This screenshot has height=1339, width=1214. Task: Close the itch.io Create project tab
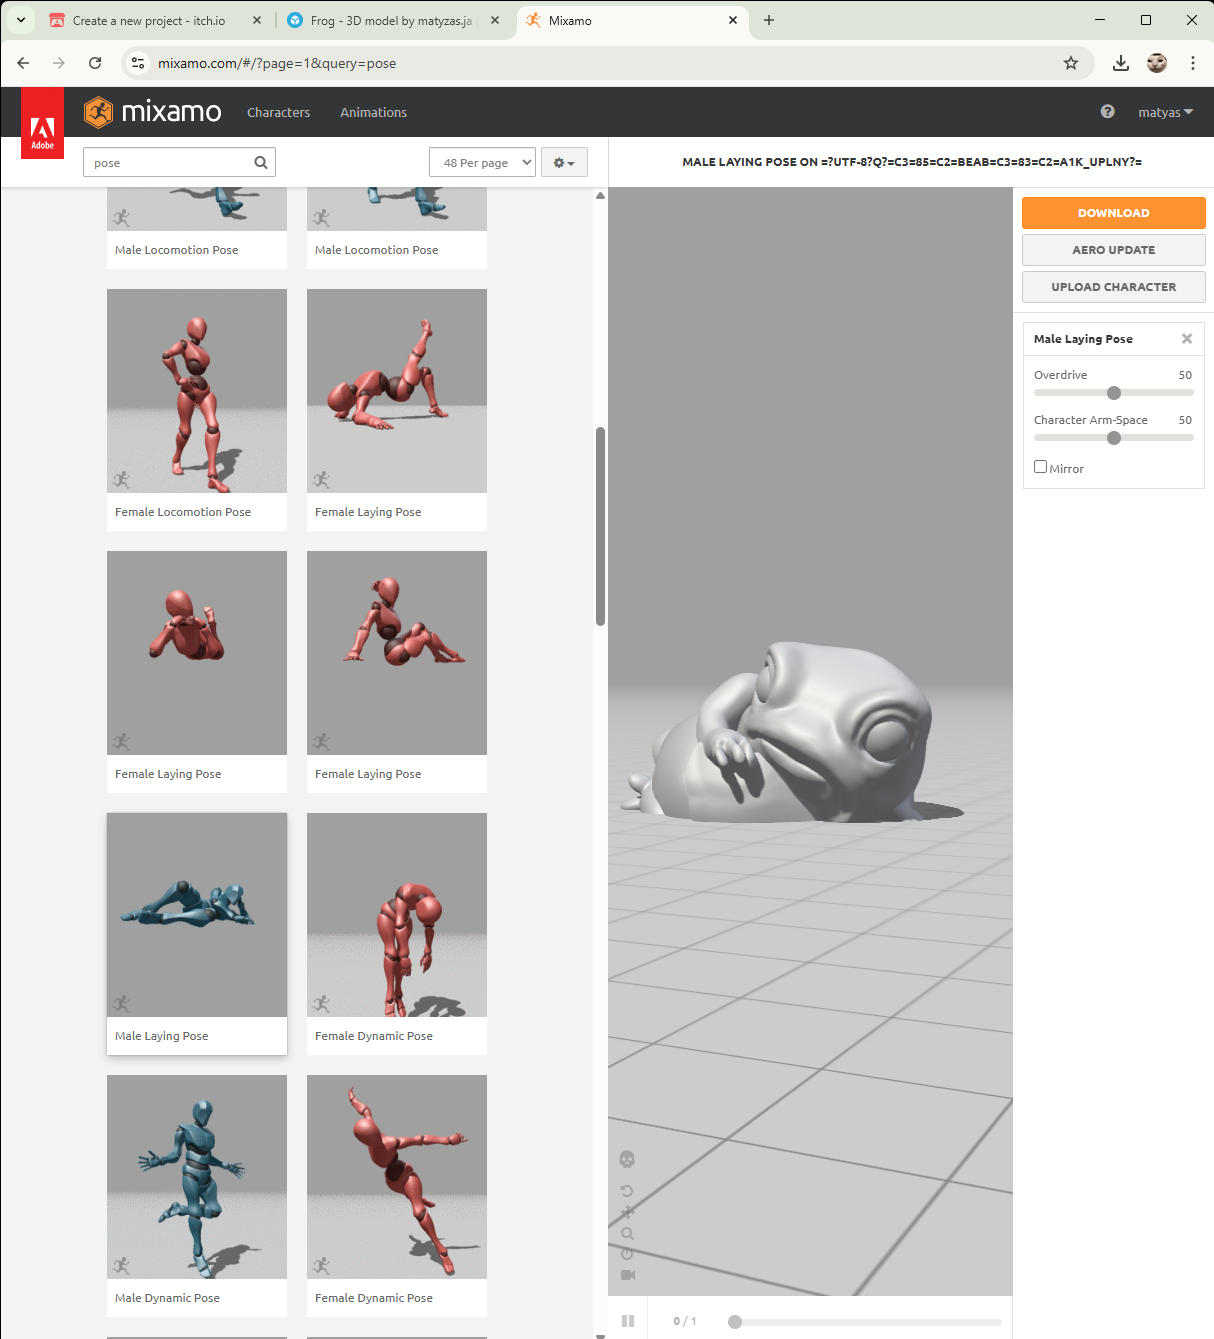tap(257, 20)
